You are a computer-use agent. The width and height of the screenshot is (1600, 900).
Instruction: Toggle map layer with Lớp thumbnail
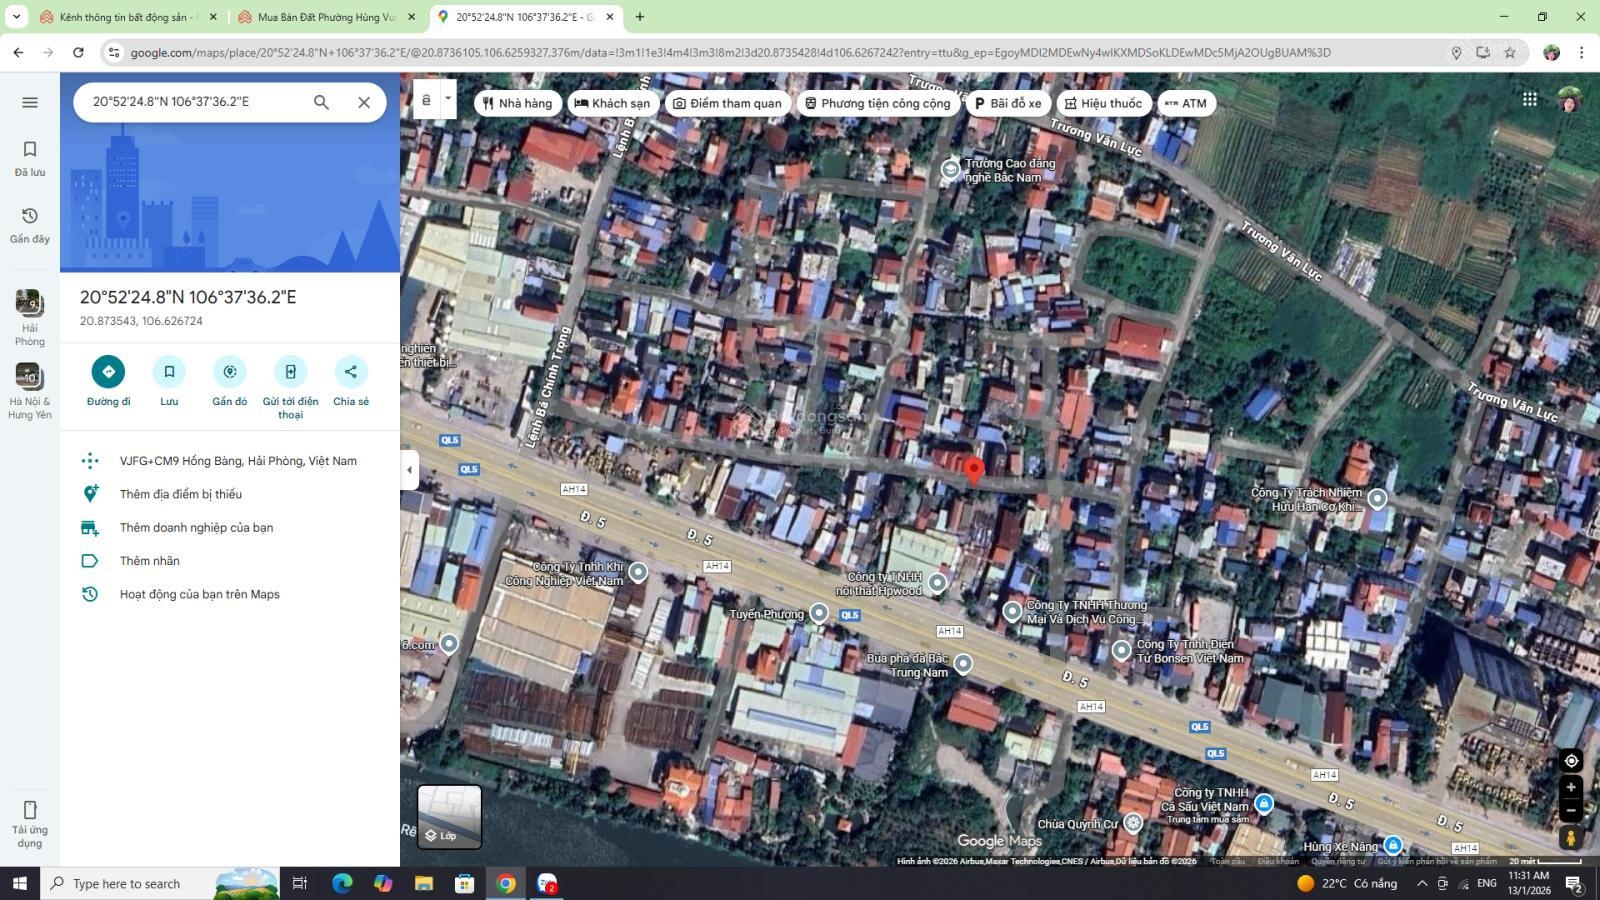pos(449,816)
